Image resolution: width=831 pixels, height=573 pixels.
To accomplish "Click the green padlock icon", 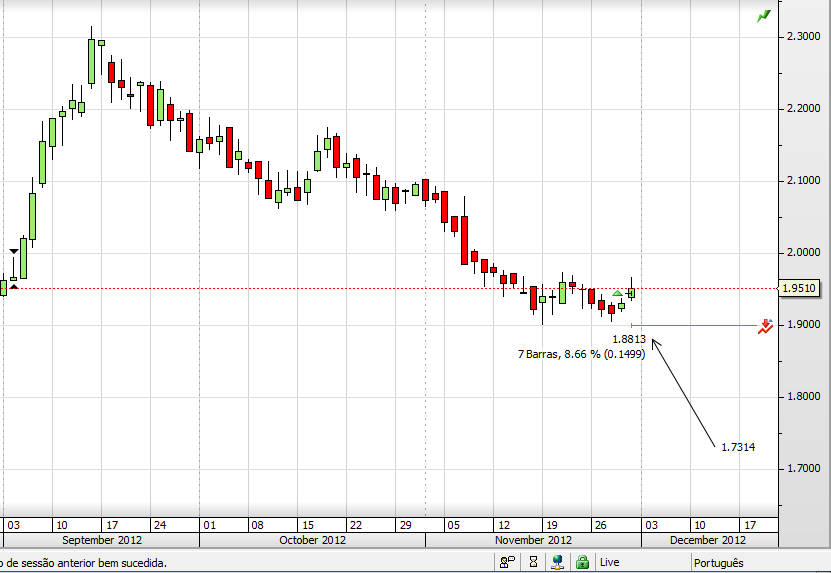I will pos(582,562).
